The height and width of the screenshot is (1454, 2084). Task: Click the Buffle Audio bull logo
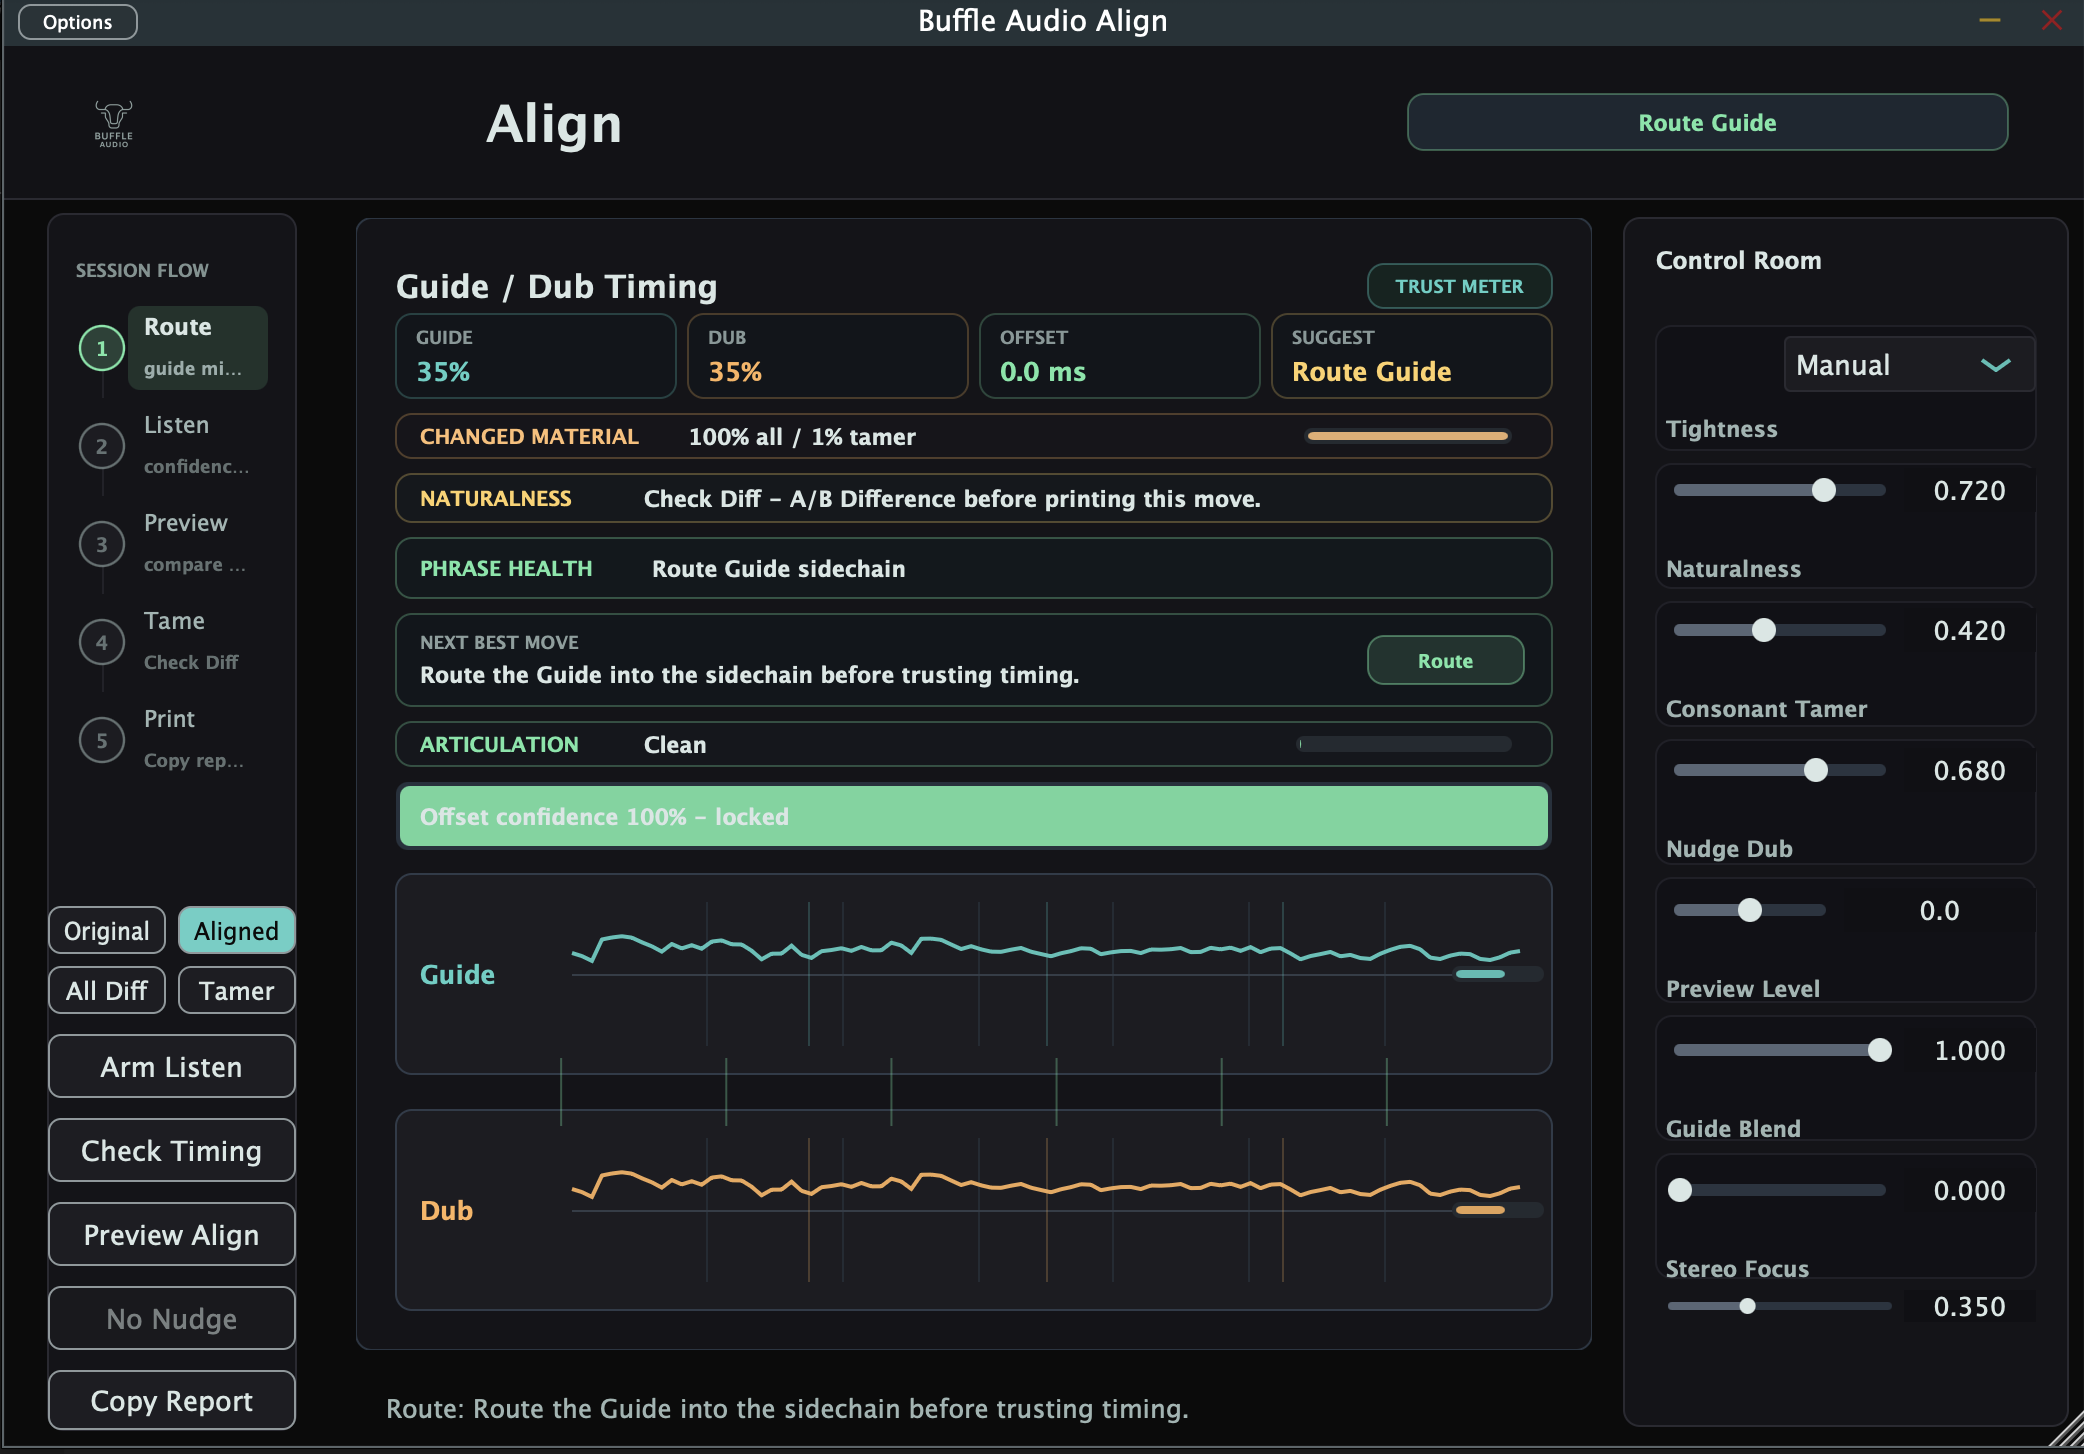(113, 123)
